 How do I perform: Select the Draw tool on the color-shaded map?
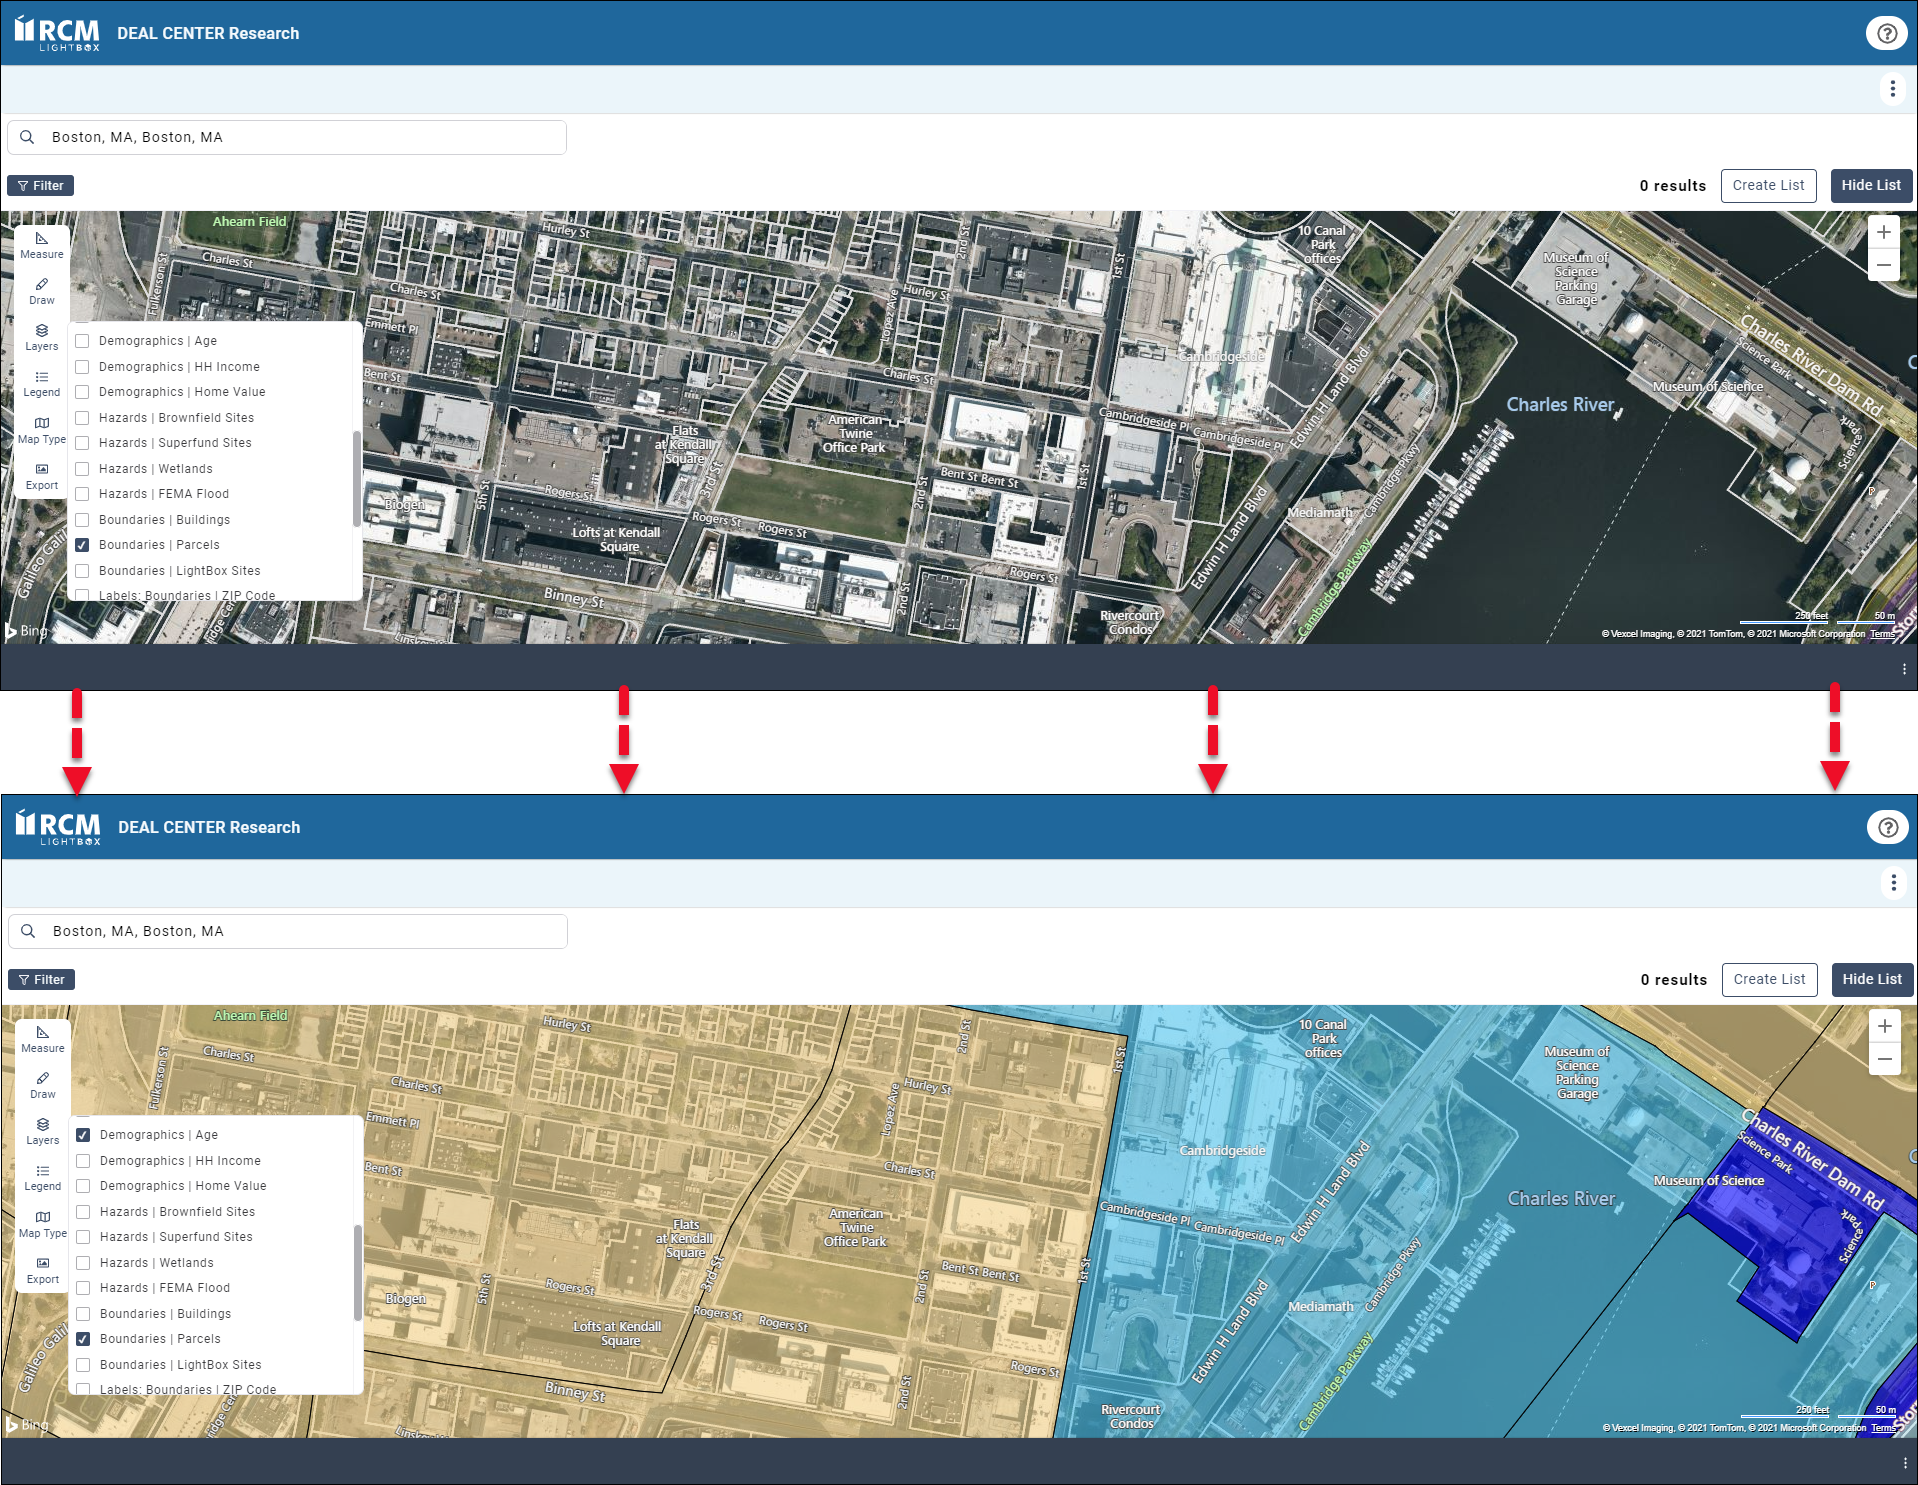[x=43, y=1084]
